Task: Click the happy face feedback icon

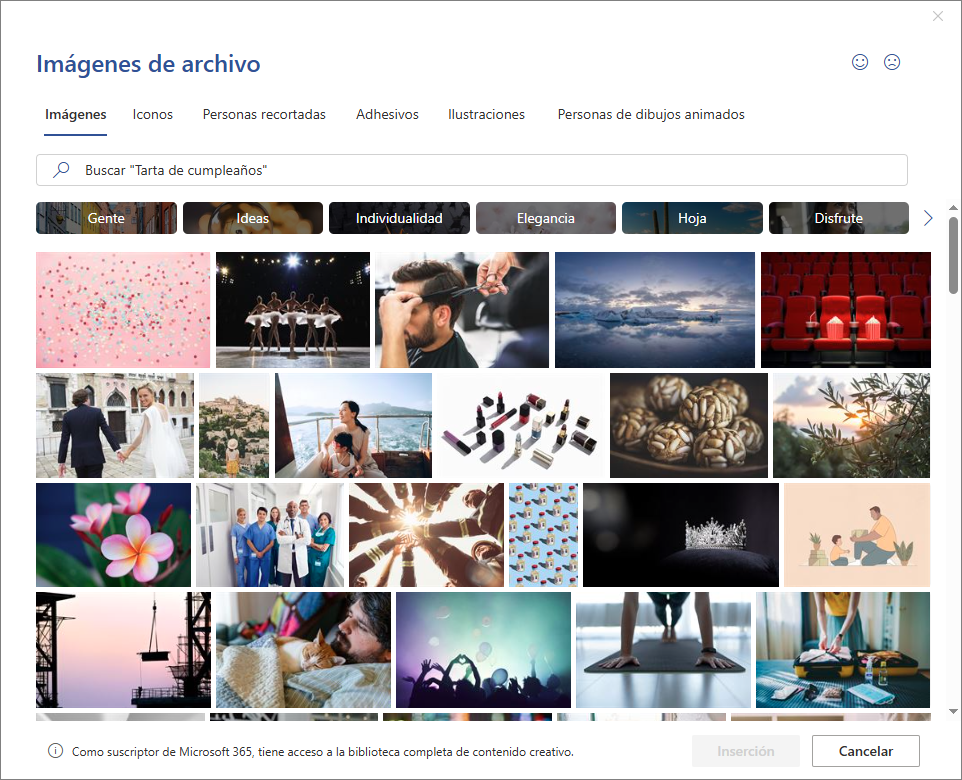Action: tap(859, 62)
